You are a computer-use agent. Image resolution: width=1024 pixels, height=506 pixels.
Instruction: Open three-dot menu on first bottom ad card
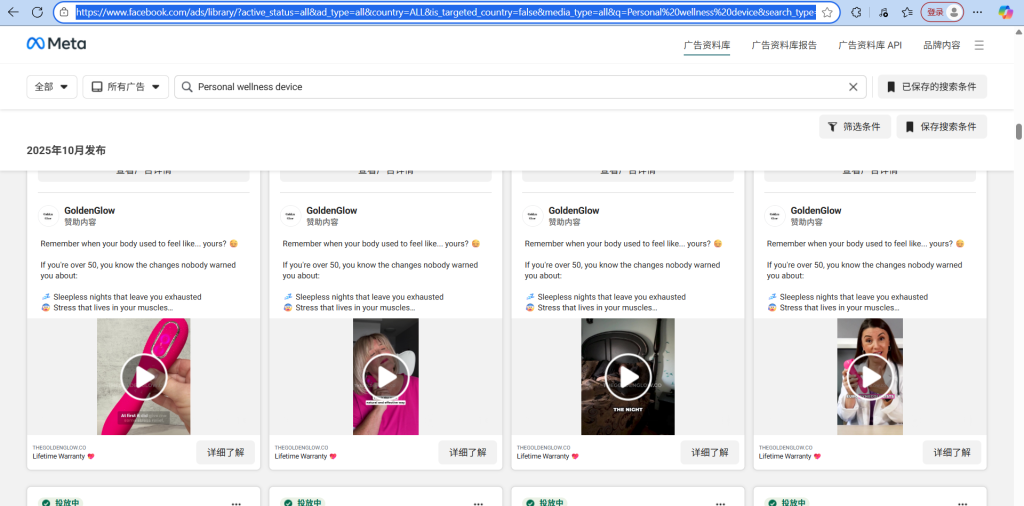pyautogui.click(x=236, y=502)
